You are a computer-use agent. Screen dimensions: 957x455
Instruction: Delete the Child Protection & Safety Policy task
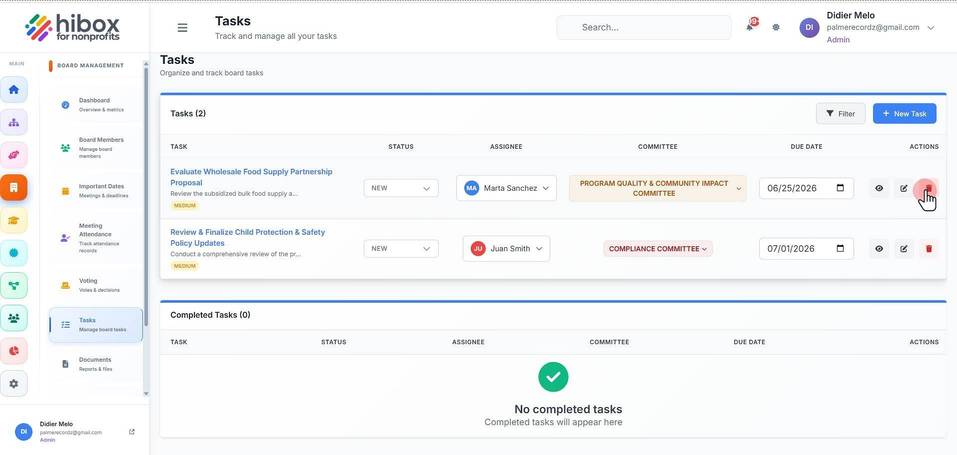[929, 249]
